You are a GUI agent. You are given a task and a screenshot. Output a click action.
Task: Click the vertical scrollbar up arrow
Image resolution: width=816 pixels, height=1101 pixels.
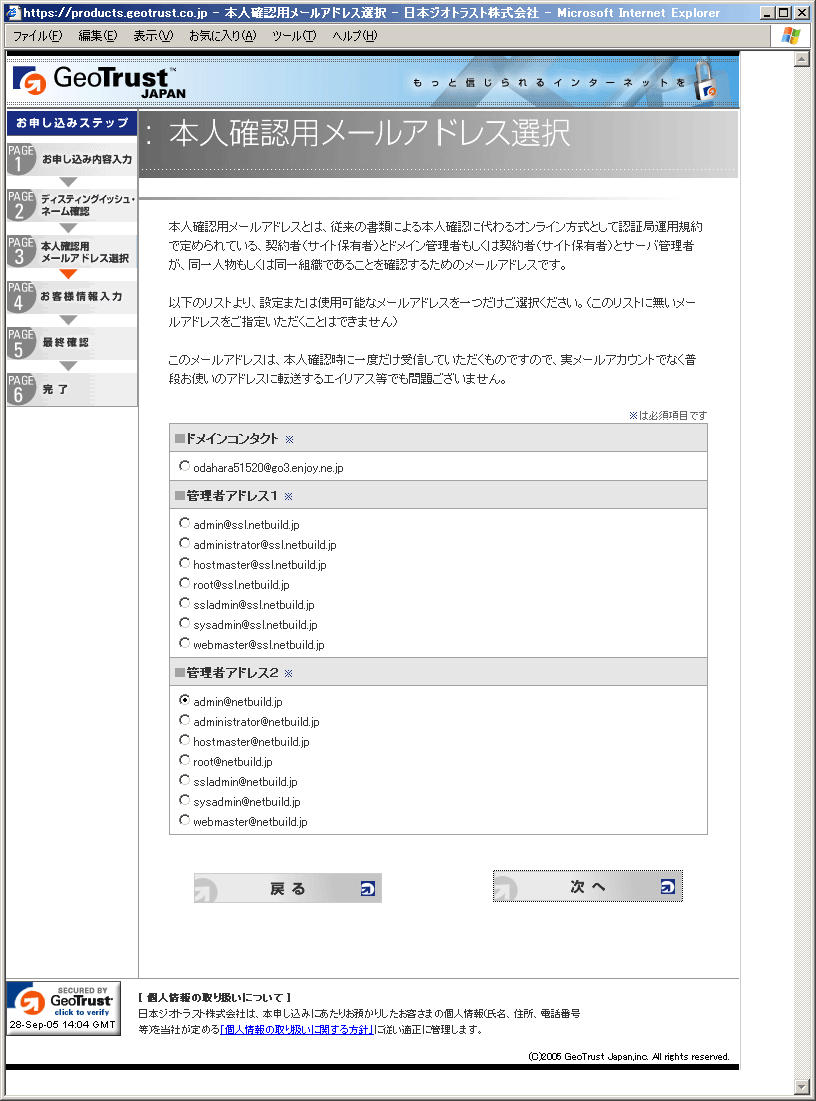801,59
